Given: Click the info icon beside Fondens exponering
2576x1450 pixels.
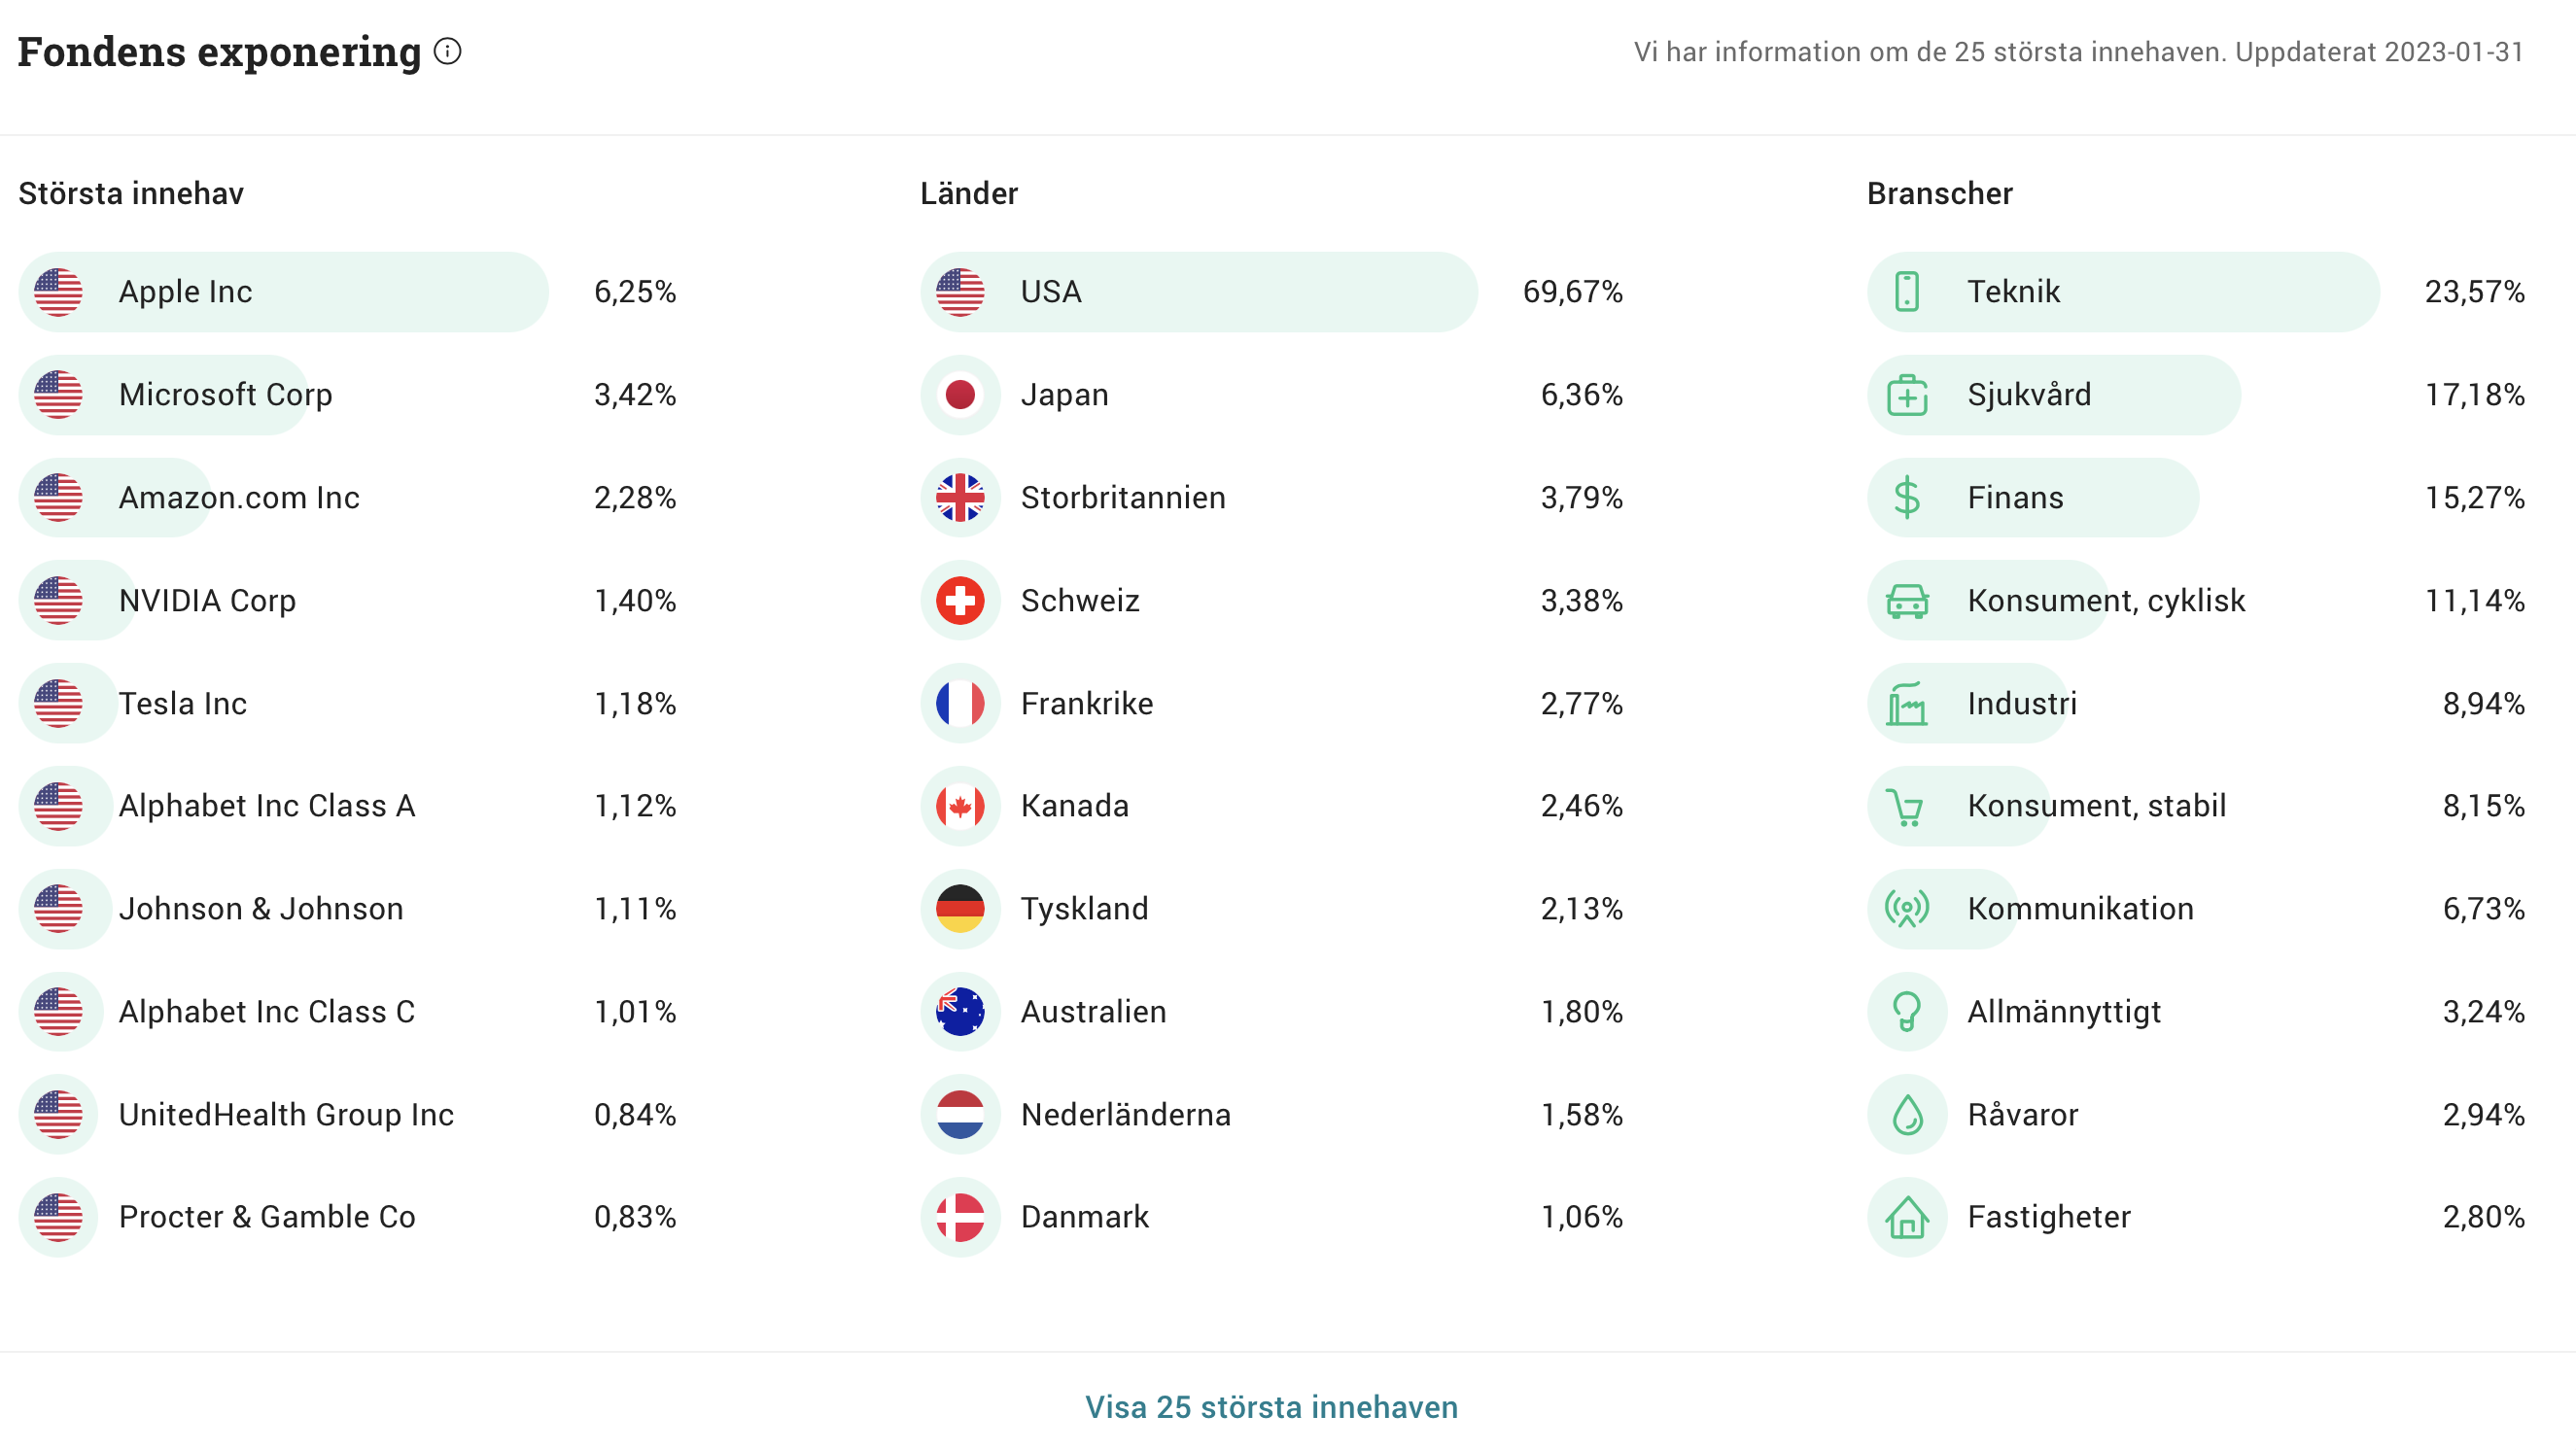Looking at the screenshot, I should click(447, 51).
